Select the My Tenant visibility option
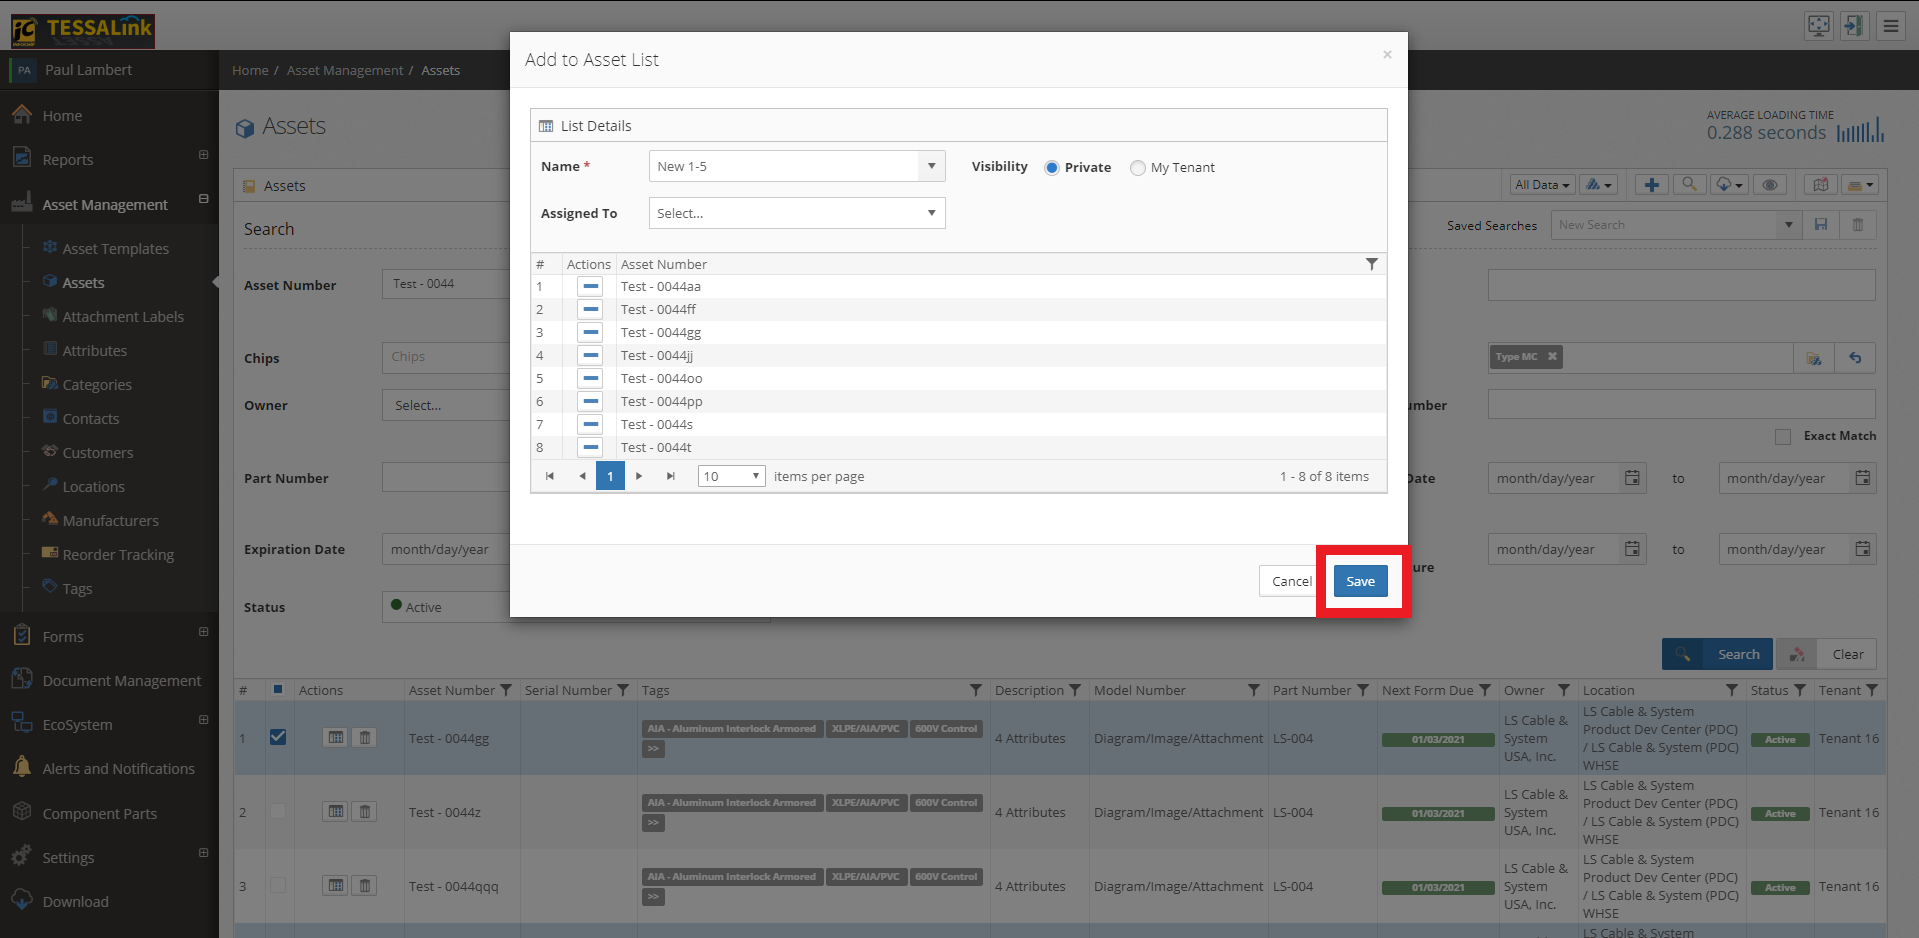This screenshot has height=938, width=1919. [x=1138, y=168]
